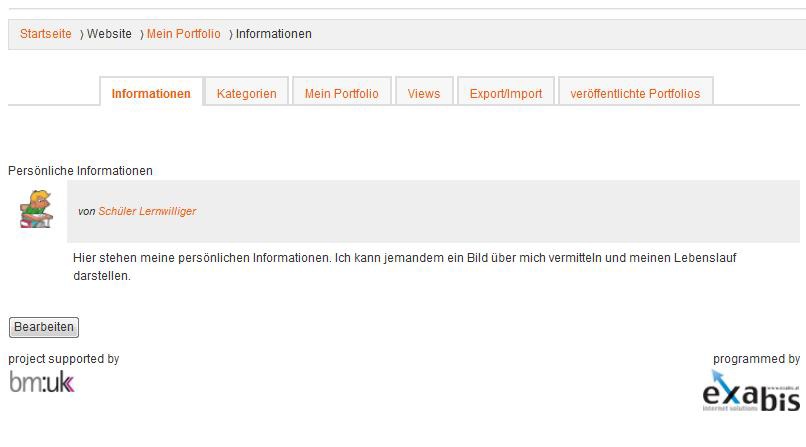Switch to the Views tab

click(424, 92)
